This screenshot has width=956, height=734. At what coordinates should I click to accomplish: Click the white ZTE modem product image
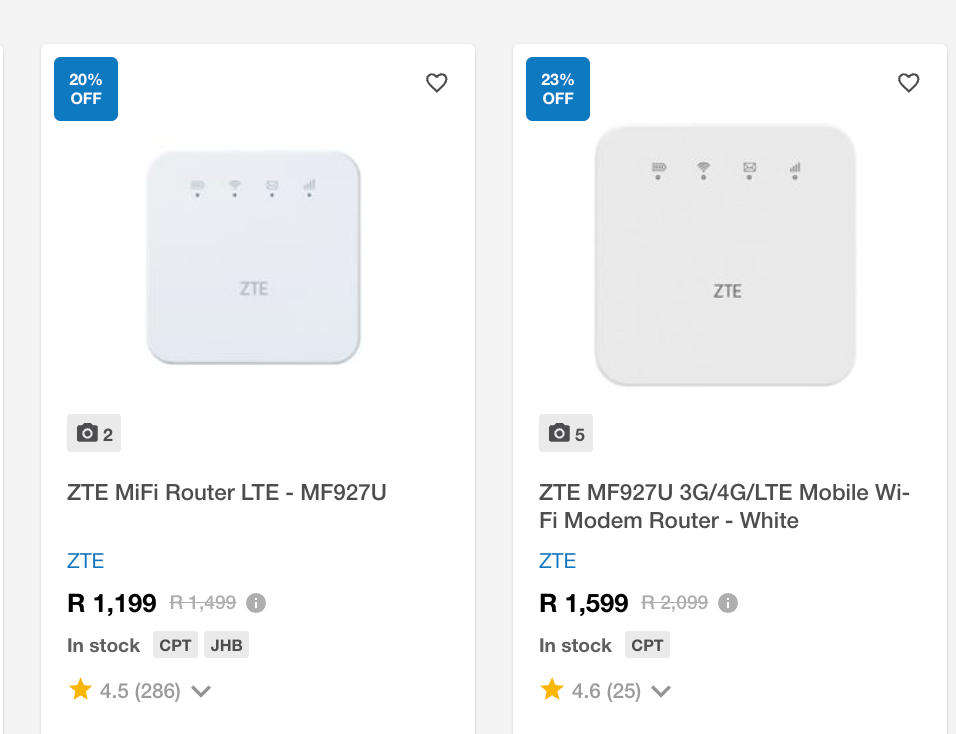(724, 255)
